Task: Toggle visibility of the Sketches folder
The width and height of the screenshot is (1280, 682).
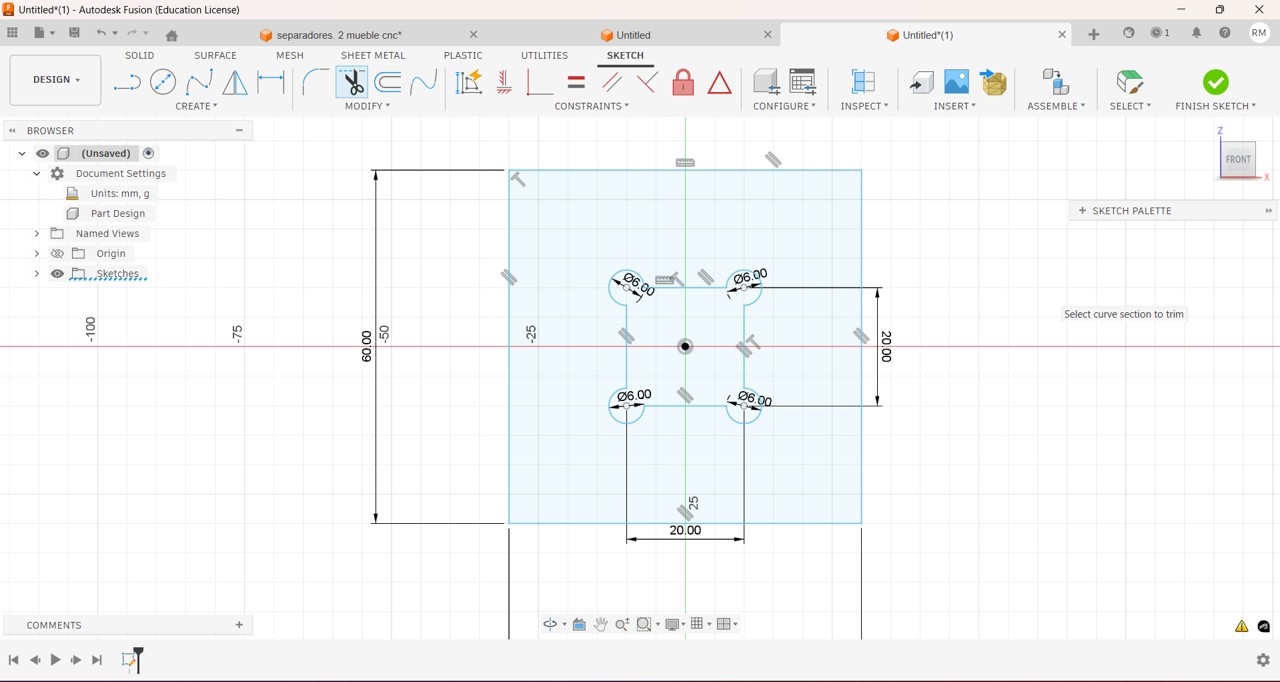Action: 58,273
